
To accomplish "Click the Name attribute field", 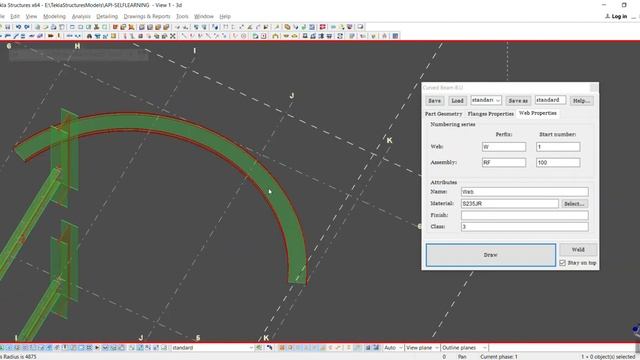I will tap(524, 191).
